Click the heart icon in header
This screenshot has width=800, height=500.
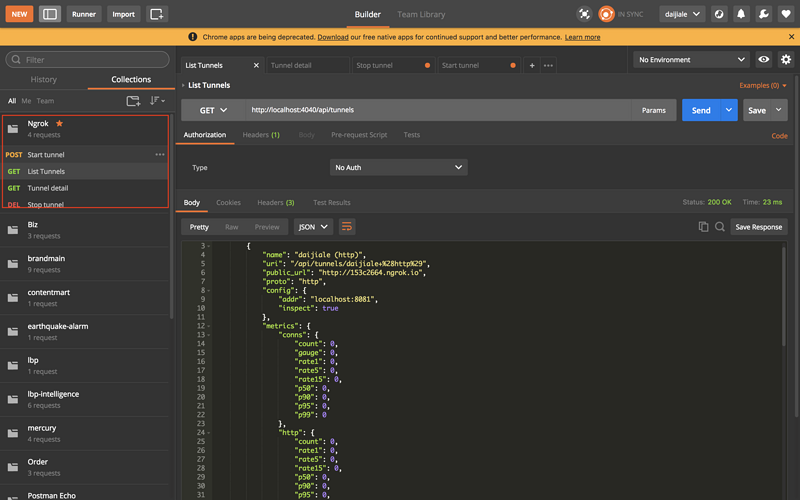click(786, 14)
